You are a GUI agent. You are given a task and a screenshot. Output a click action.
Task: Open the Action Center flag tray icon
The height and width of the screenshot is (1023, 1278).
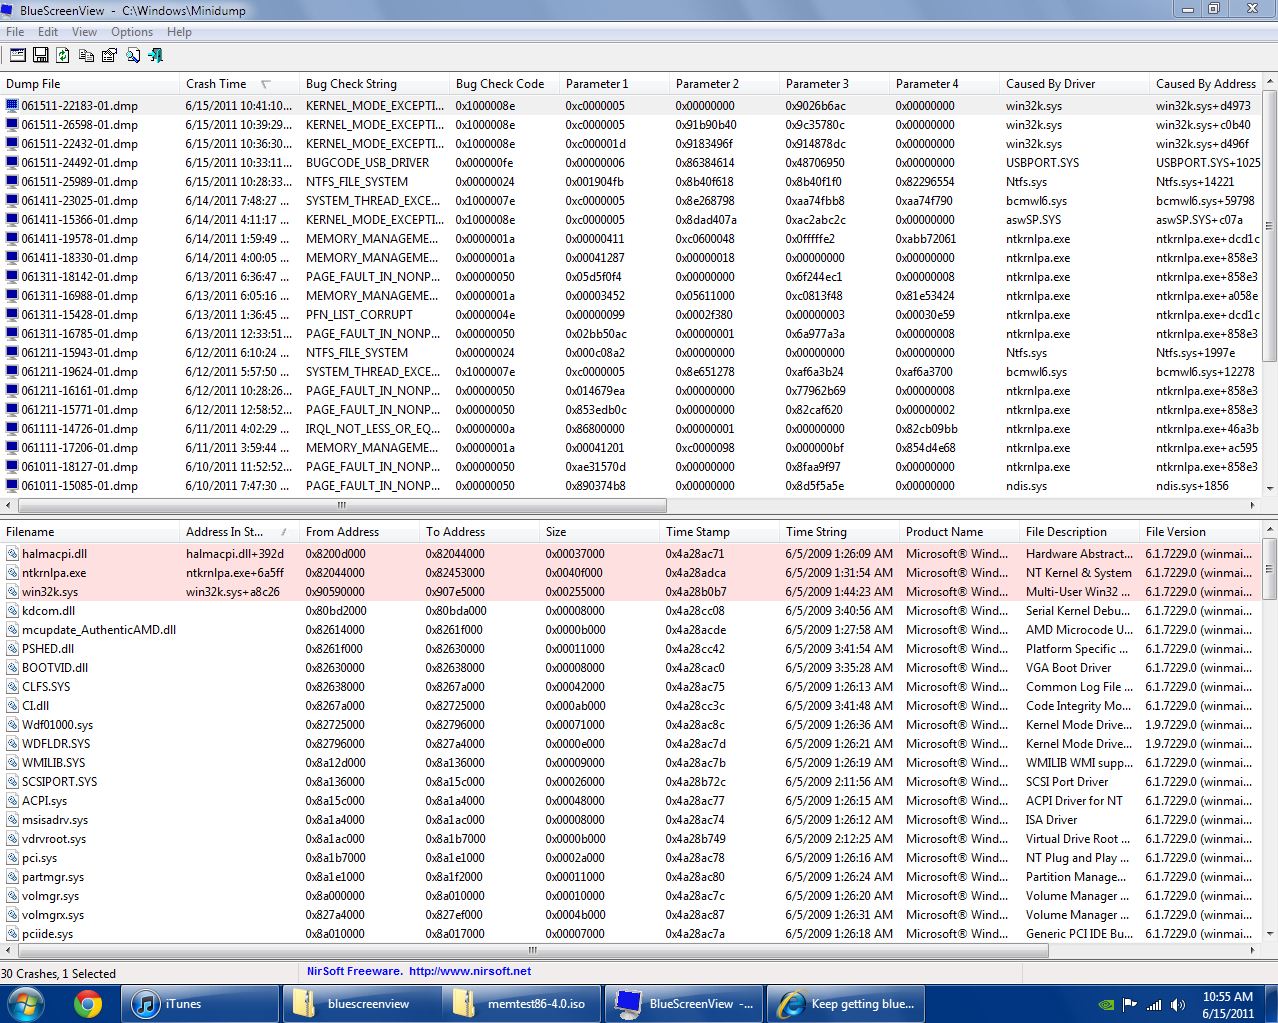[1130, 1005]
